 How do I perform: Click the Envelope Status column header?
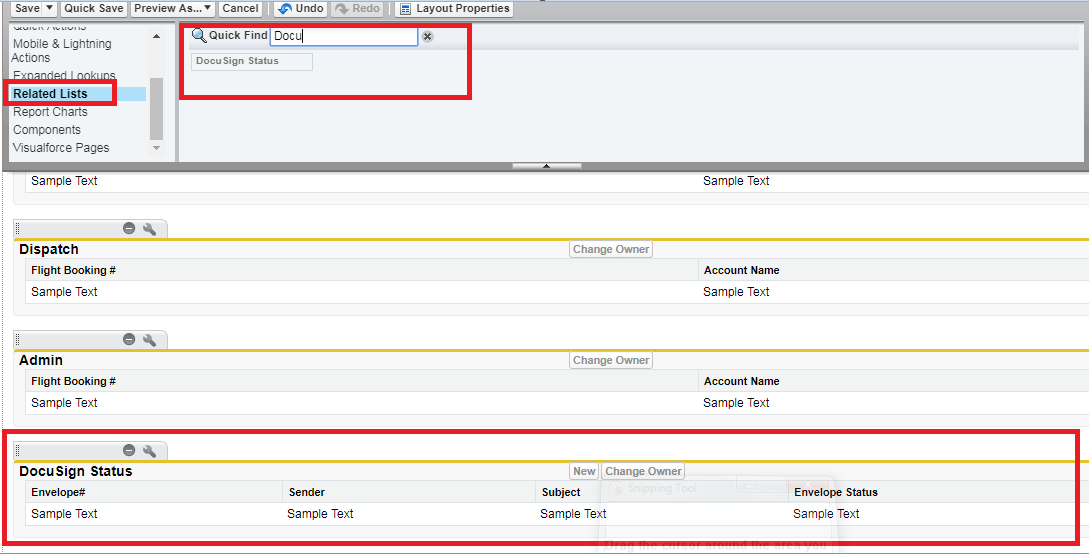tap(836, 492)
